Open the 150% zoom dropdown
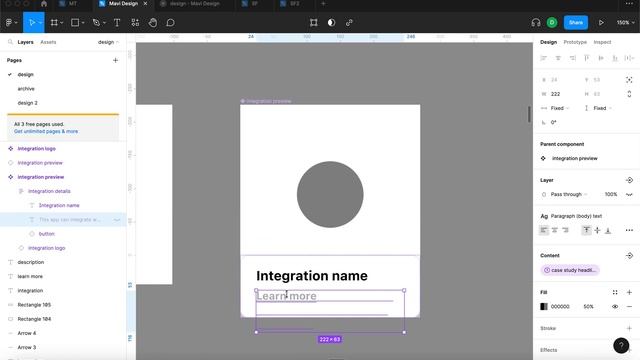This screenshot has height=360, width=640. pyautogui.click(x=626, y=23)
